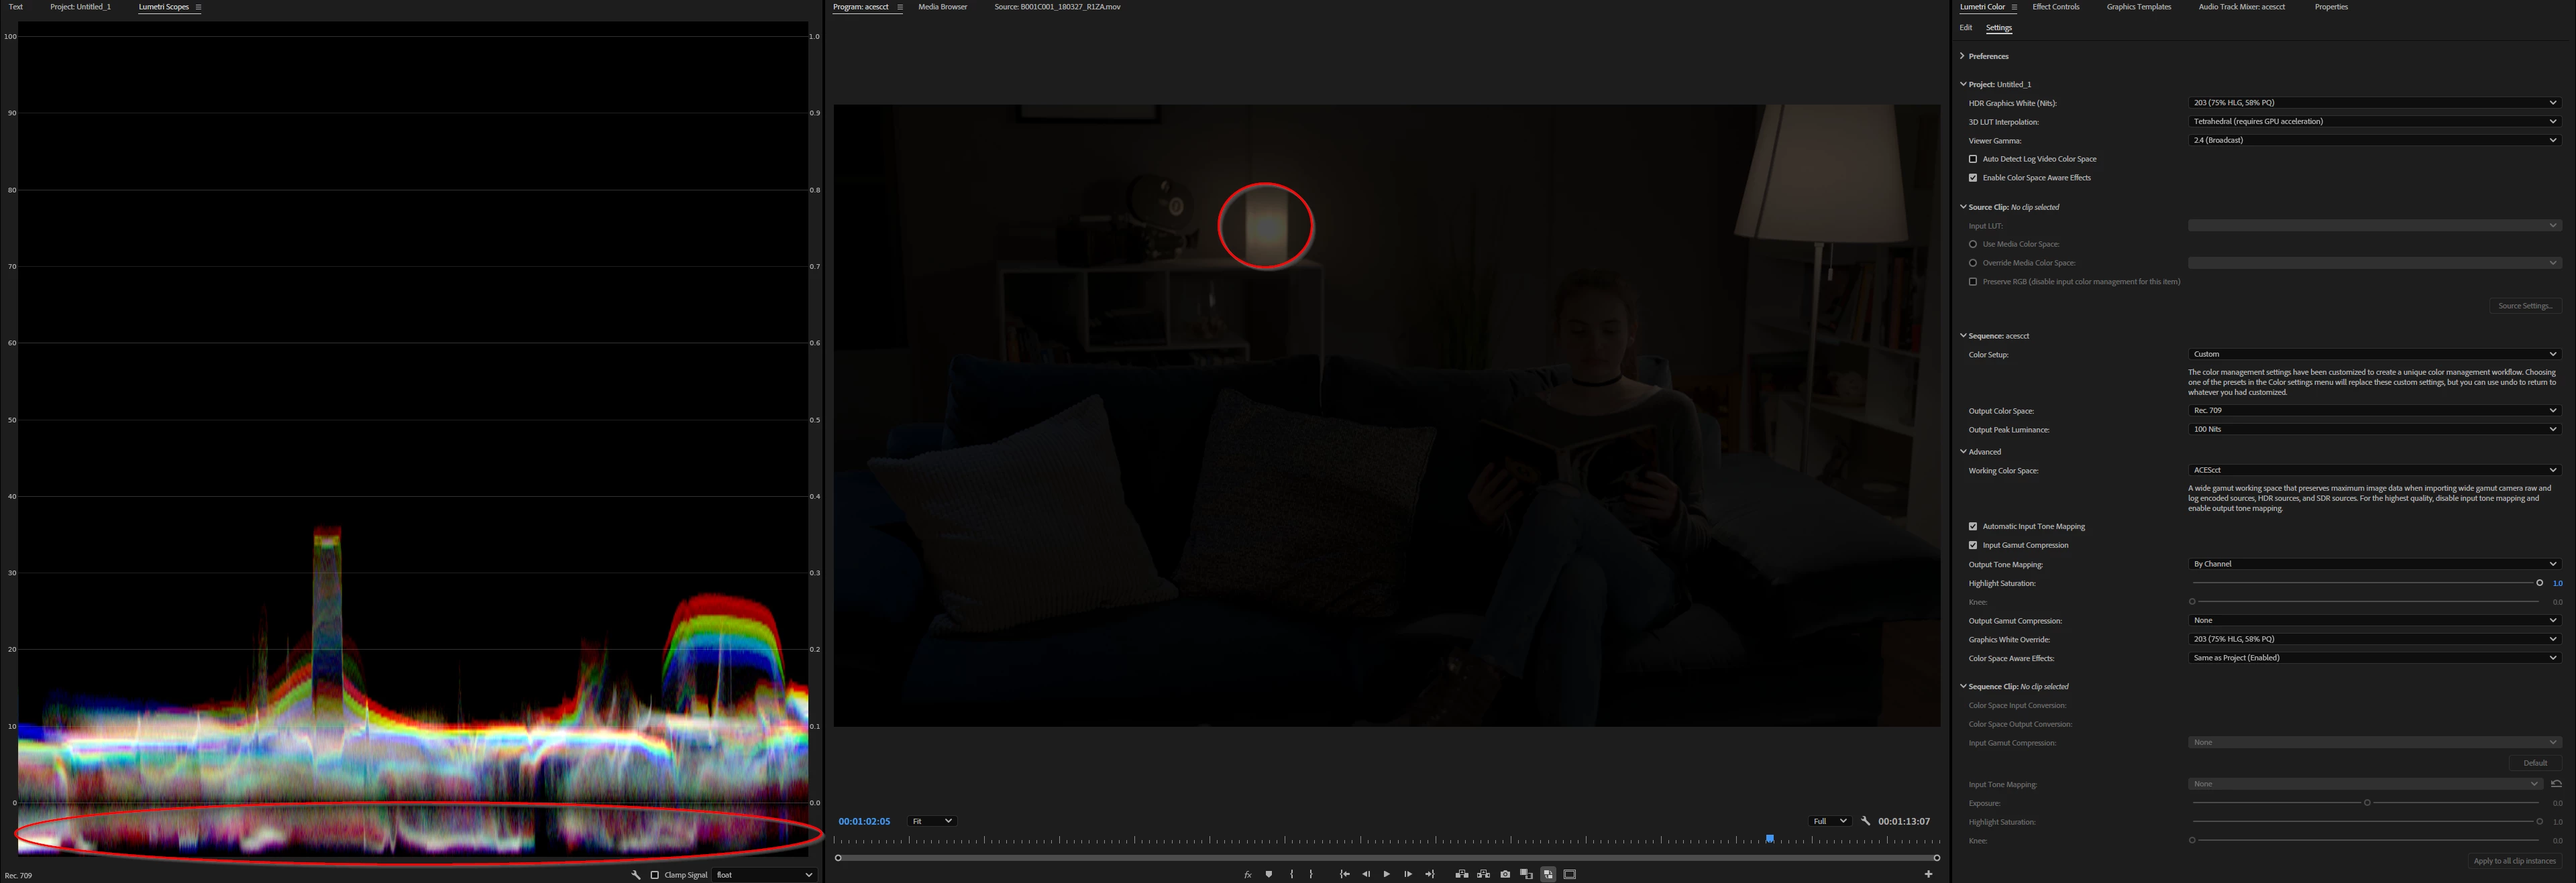2576x883 pixels.
Task: Check Auto Detect Log Video Color Space
Action: 1973,159
